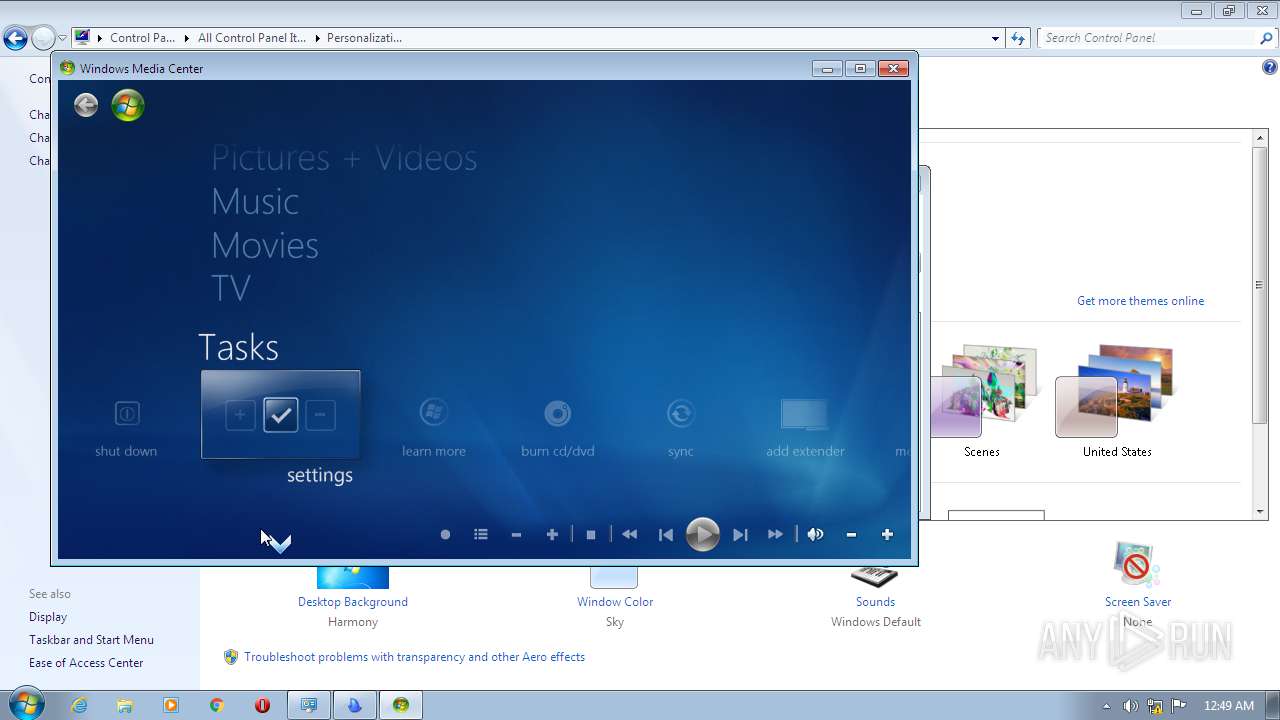Click channel down minus button

(x=516, y=535)
